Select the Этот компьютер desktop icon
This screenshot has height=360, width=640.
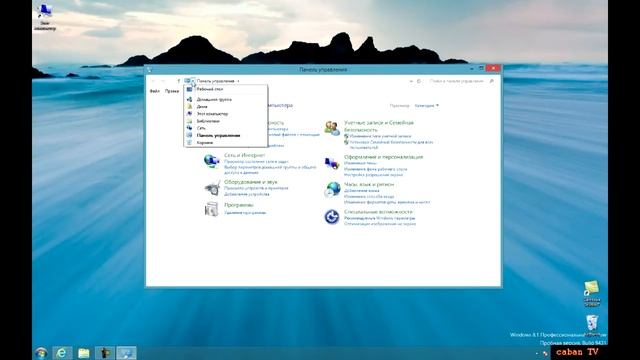click(45, 17)
